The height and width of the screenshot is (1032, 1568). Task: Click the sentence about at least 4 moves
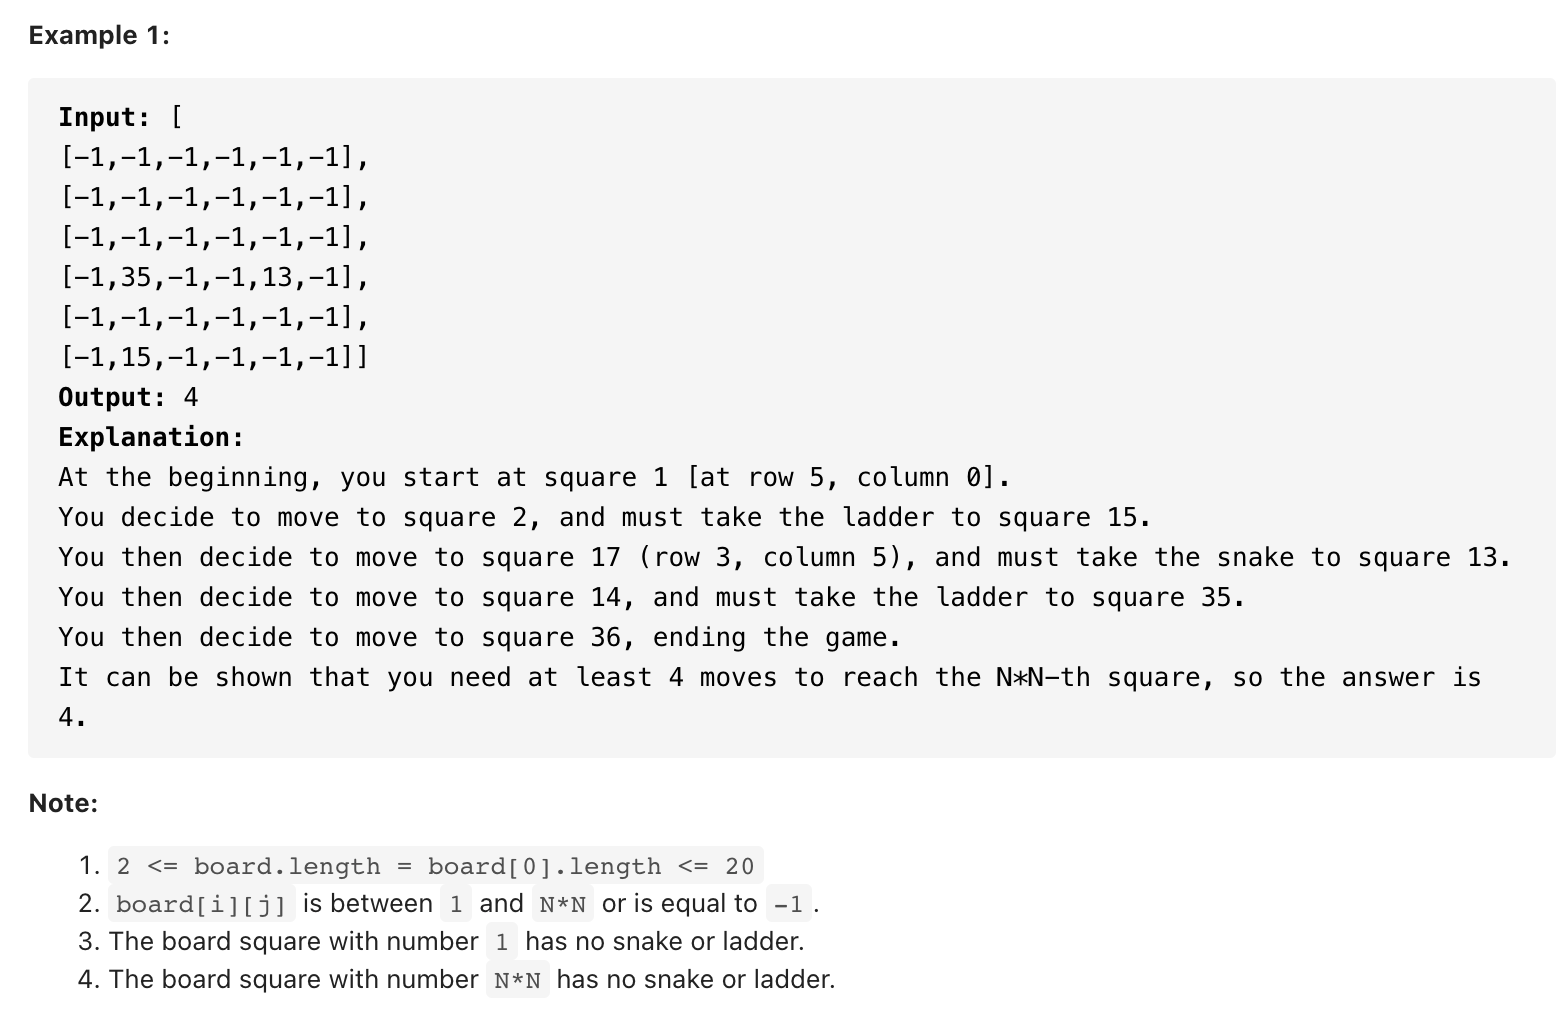point(770,697)
